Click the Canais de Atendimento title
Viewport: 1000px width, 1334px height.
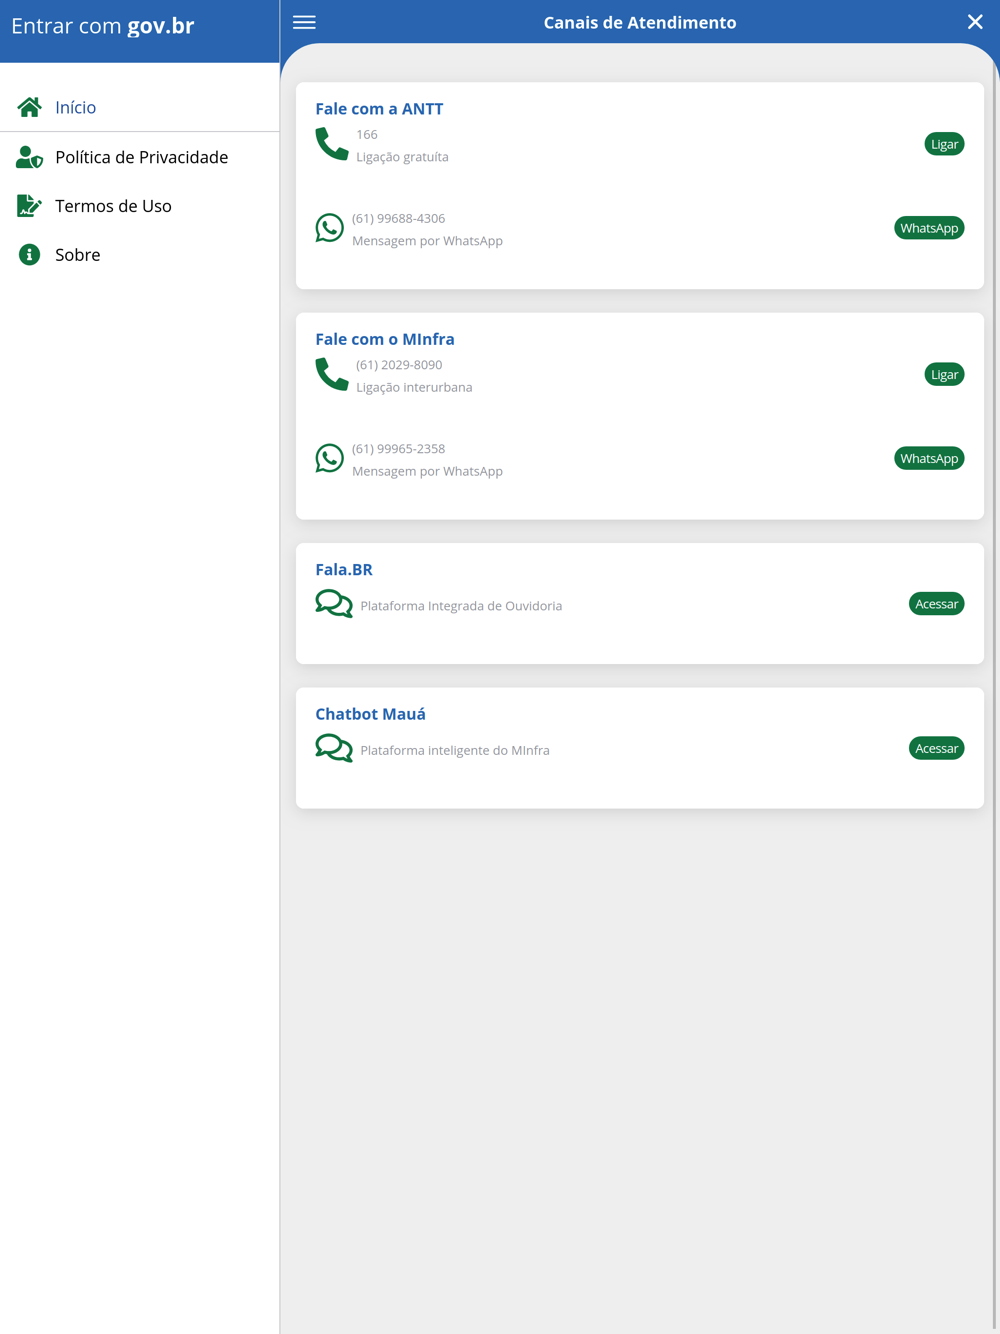(x=640, y=22)
